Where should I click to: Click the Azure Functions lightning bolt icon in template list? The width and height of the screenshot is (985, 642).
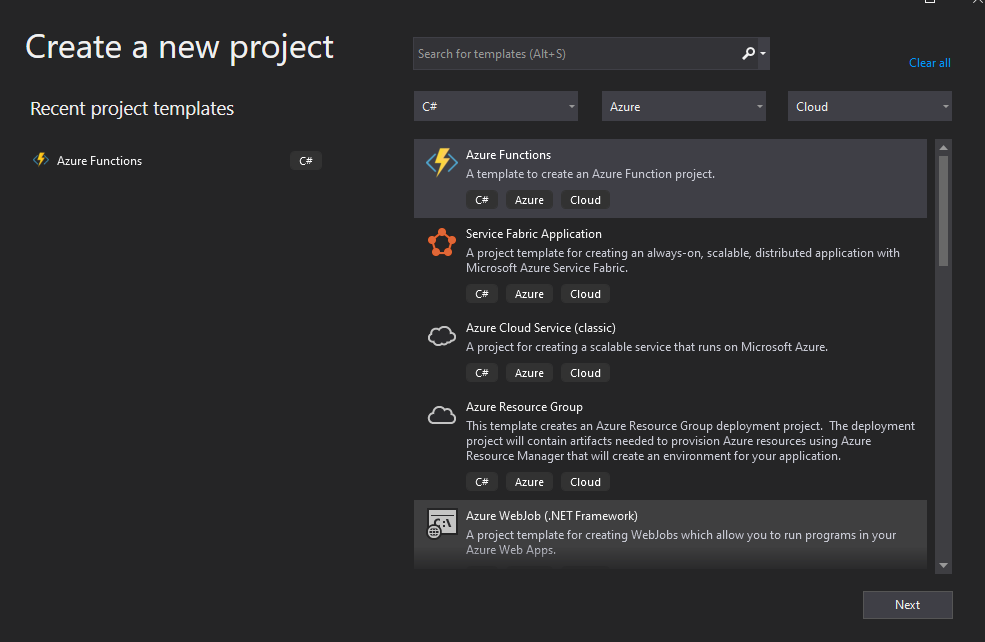442,162
